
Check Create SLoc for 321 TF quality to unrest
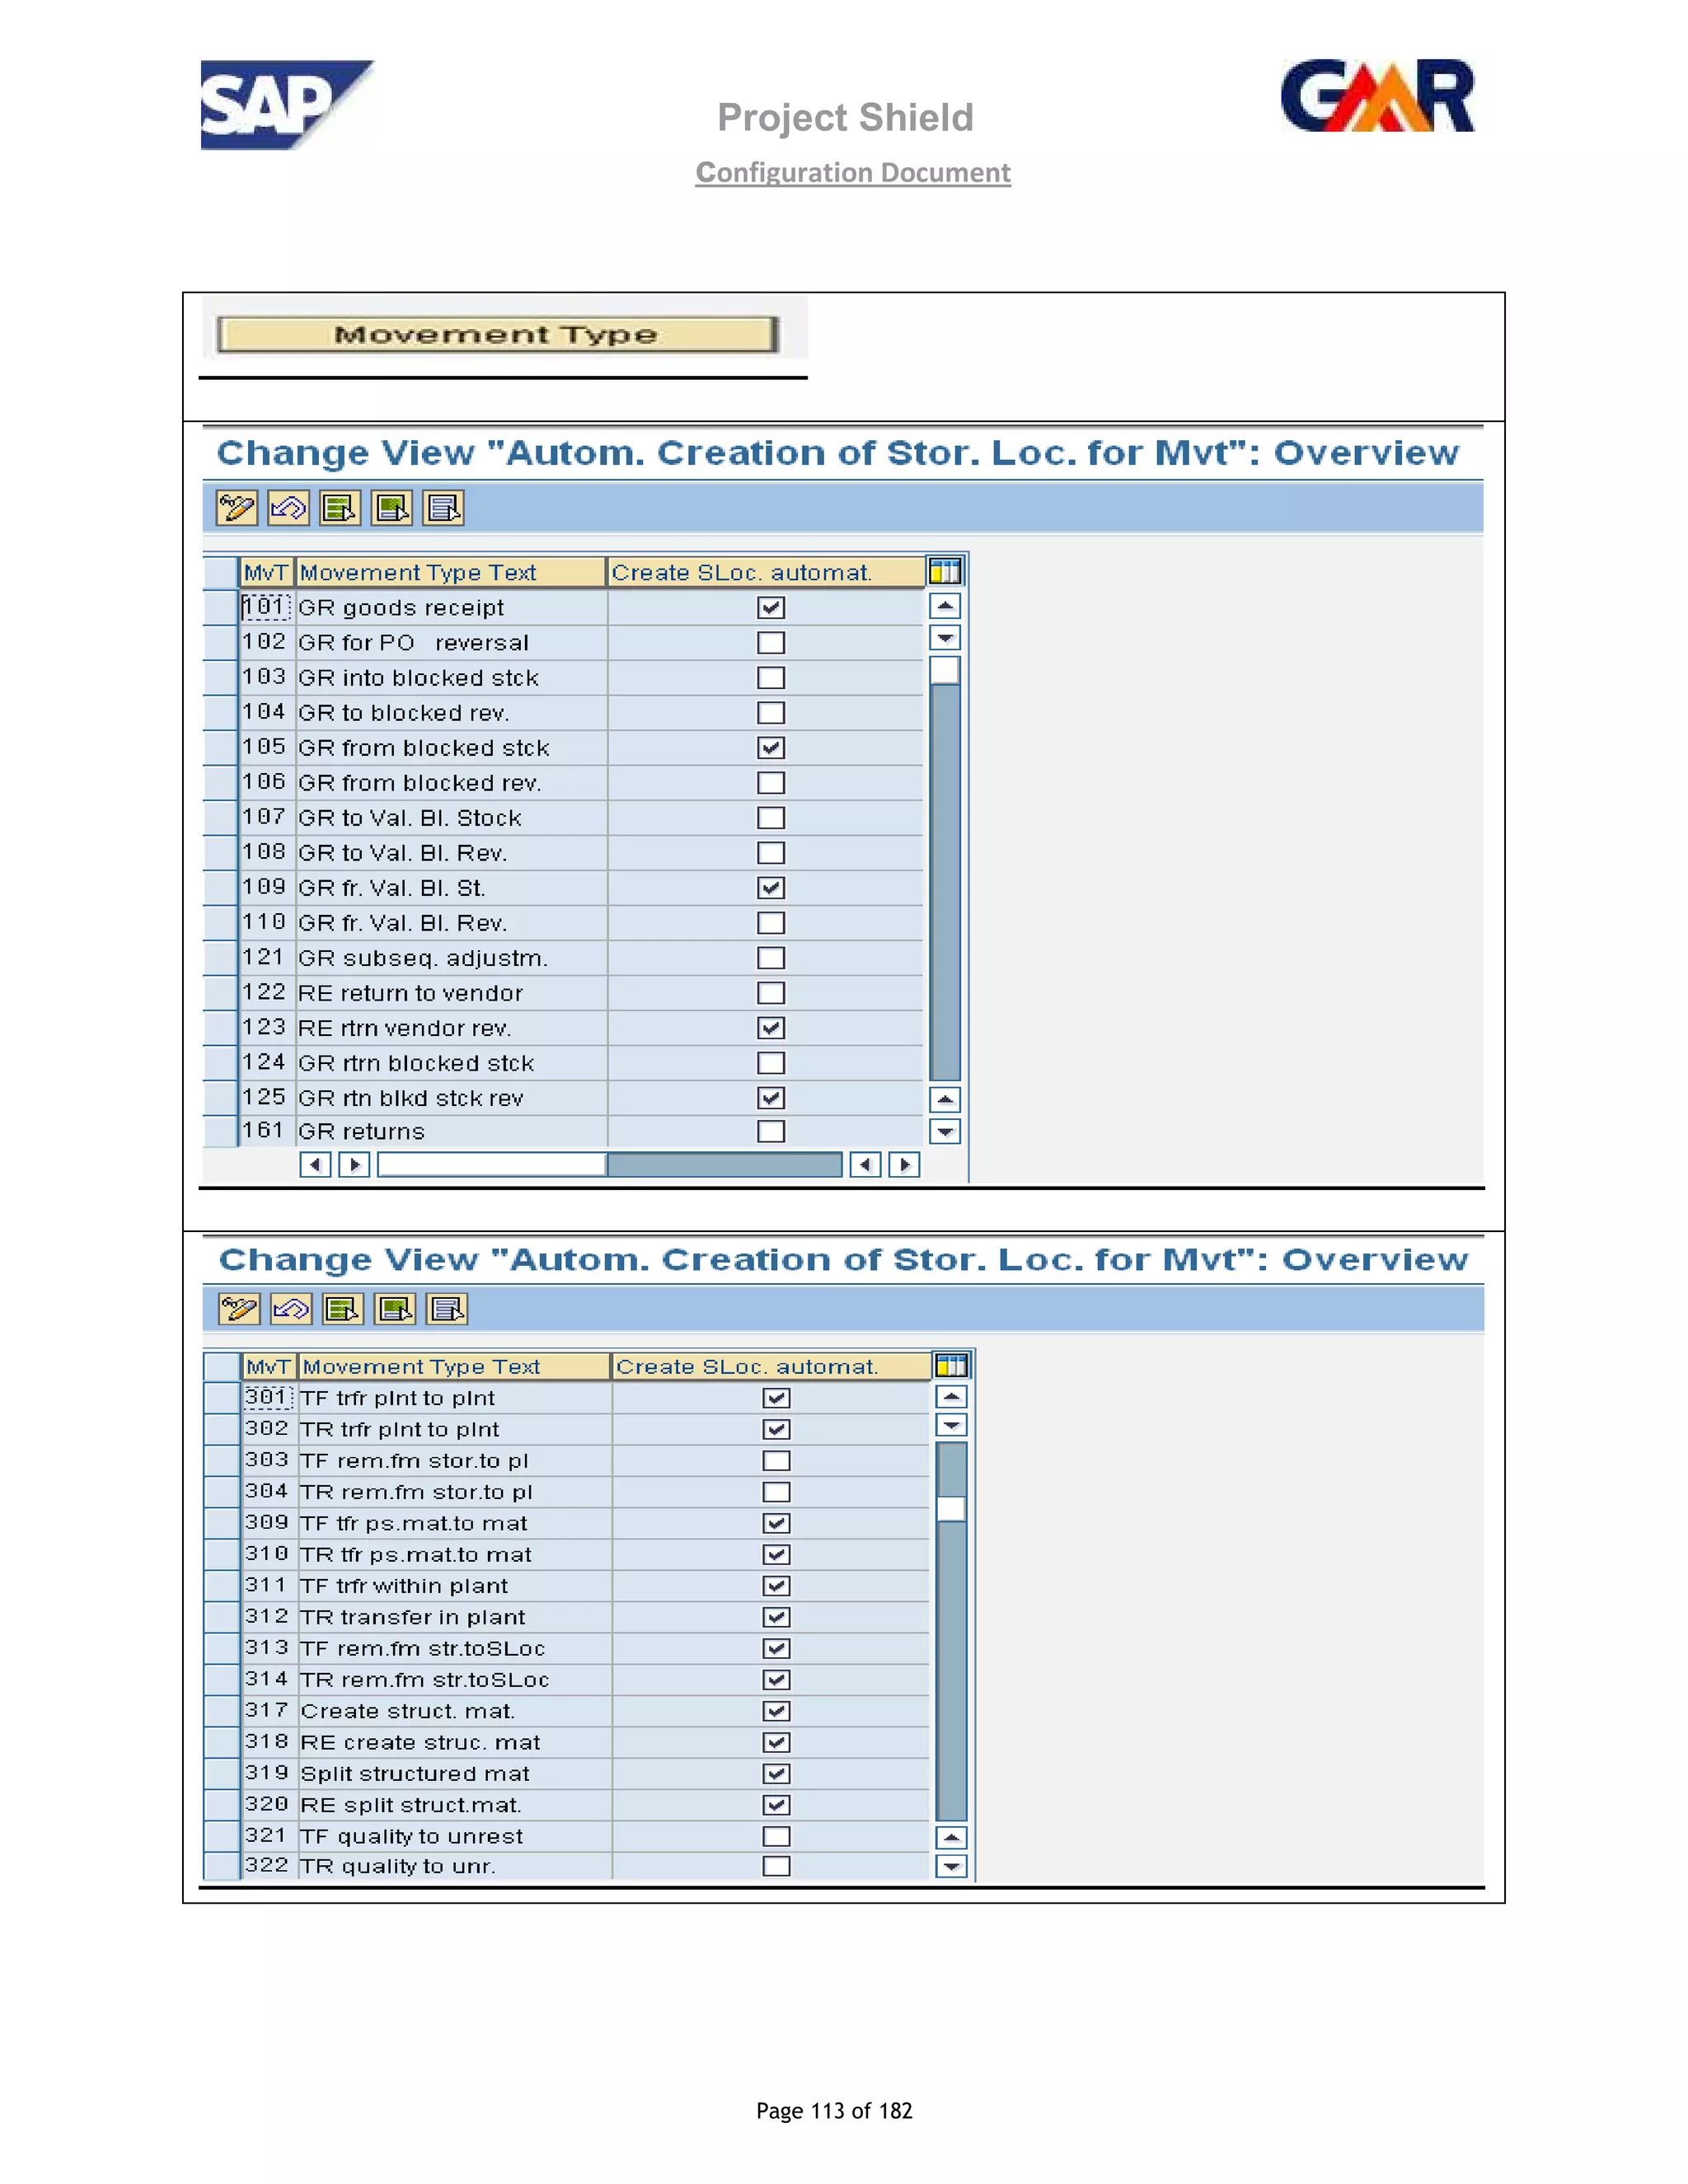pyautogui.click(x=776, y=1836)
